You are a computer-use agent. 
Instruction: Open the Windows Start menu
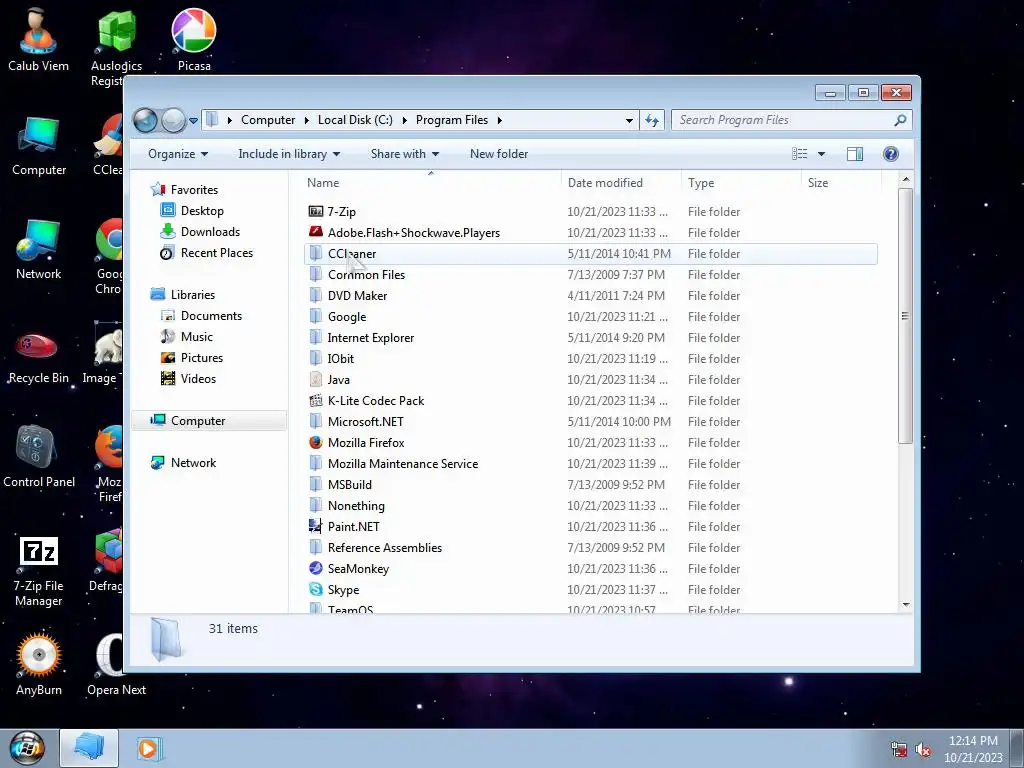(x=27, y=748)
